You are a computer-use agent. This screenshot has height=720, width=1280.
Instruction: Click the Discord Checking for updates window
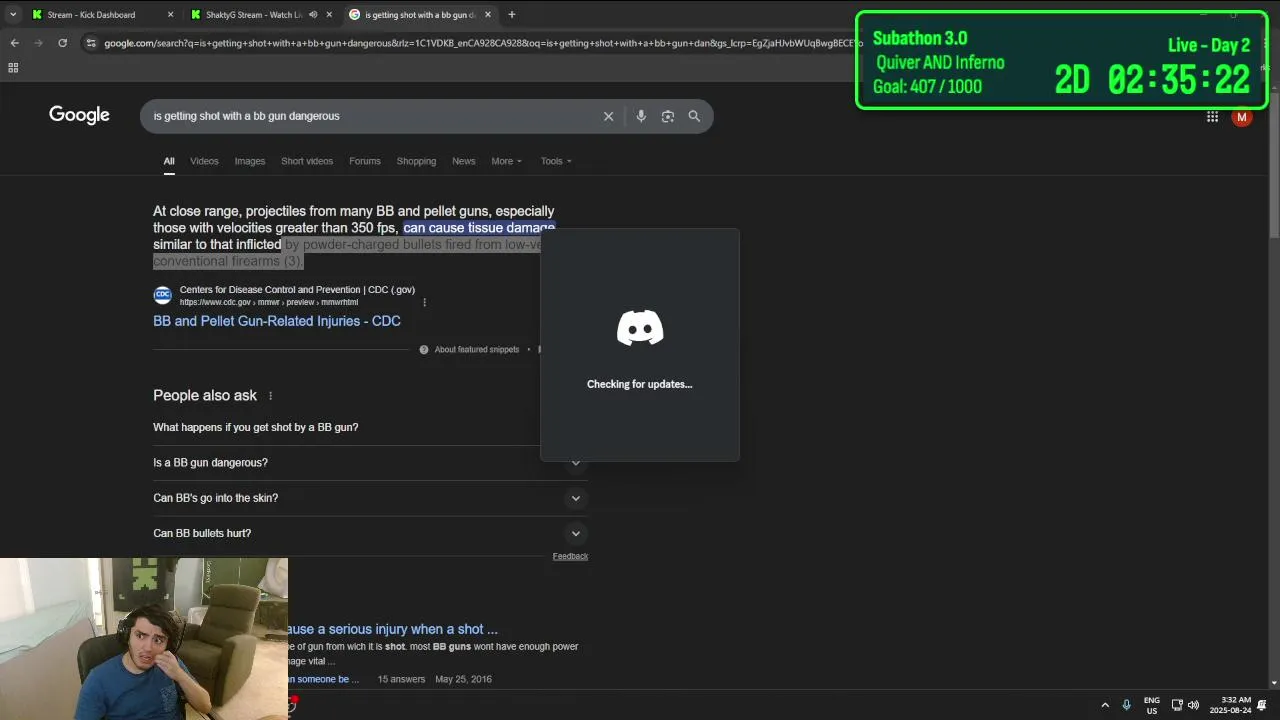tap(640, 345)
